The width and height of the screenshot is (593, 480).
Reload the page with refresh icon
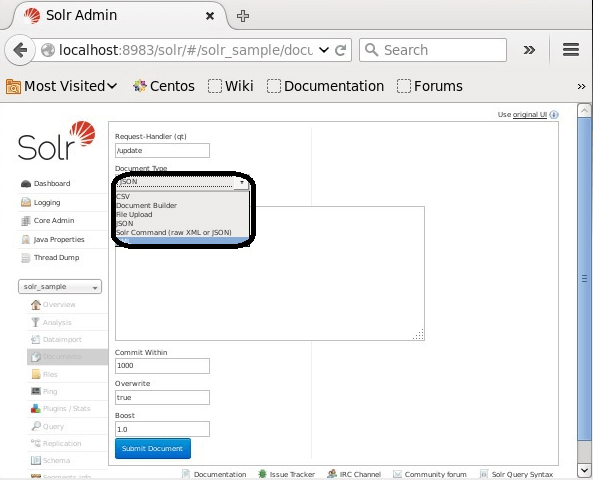pos(341,50)
